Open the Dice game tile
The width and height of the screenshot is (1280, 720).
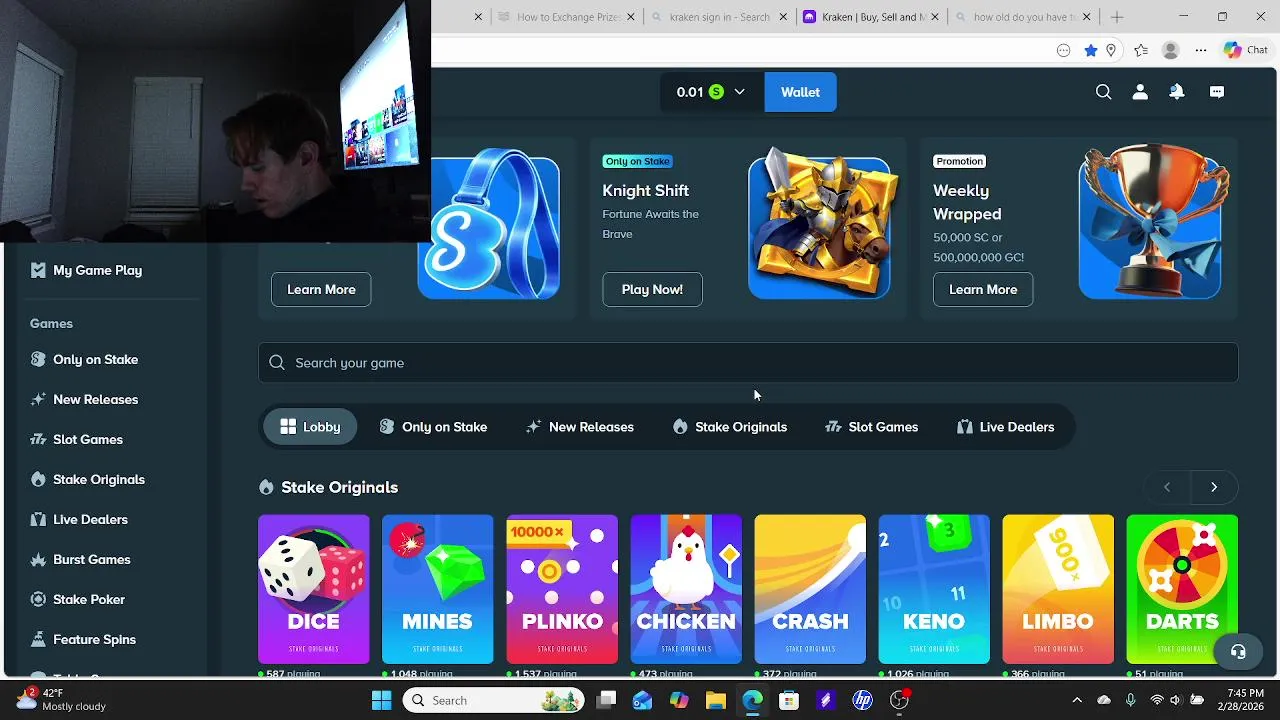click(314, 589)
